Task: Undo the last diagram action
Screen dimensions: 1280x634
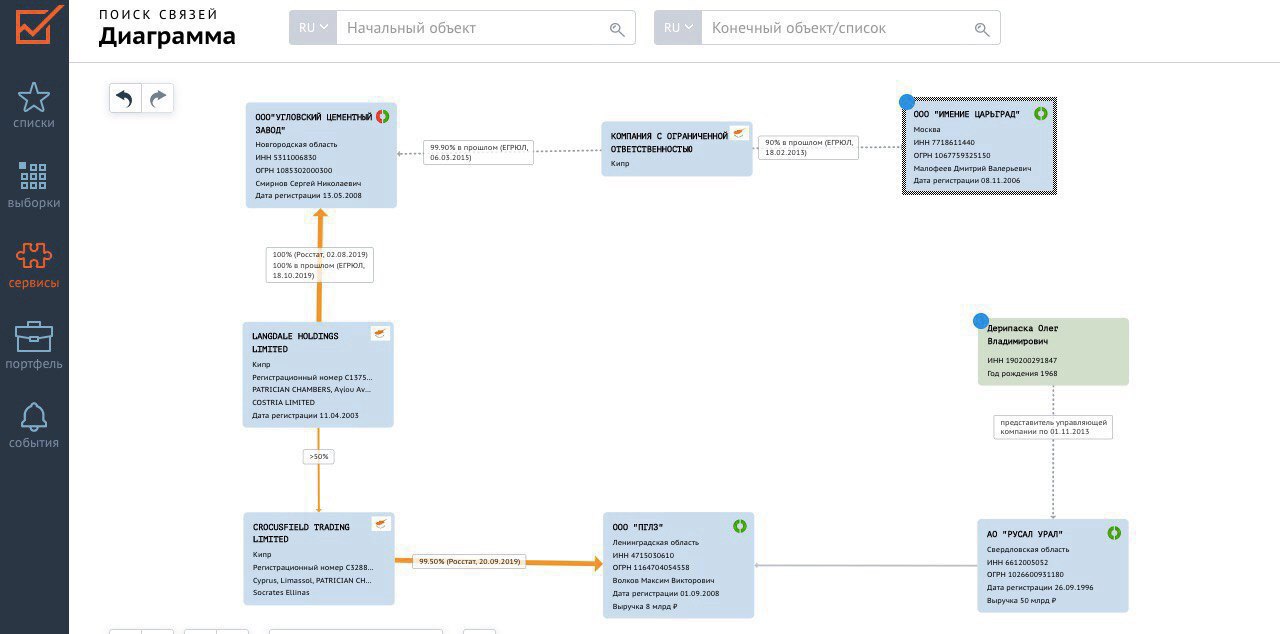Action: tap(125, 98)
